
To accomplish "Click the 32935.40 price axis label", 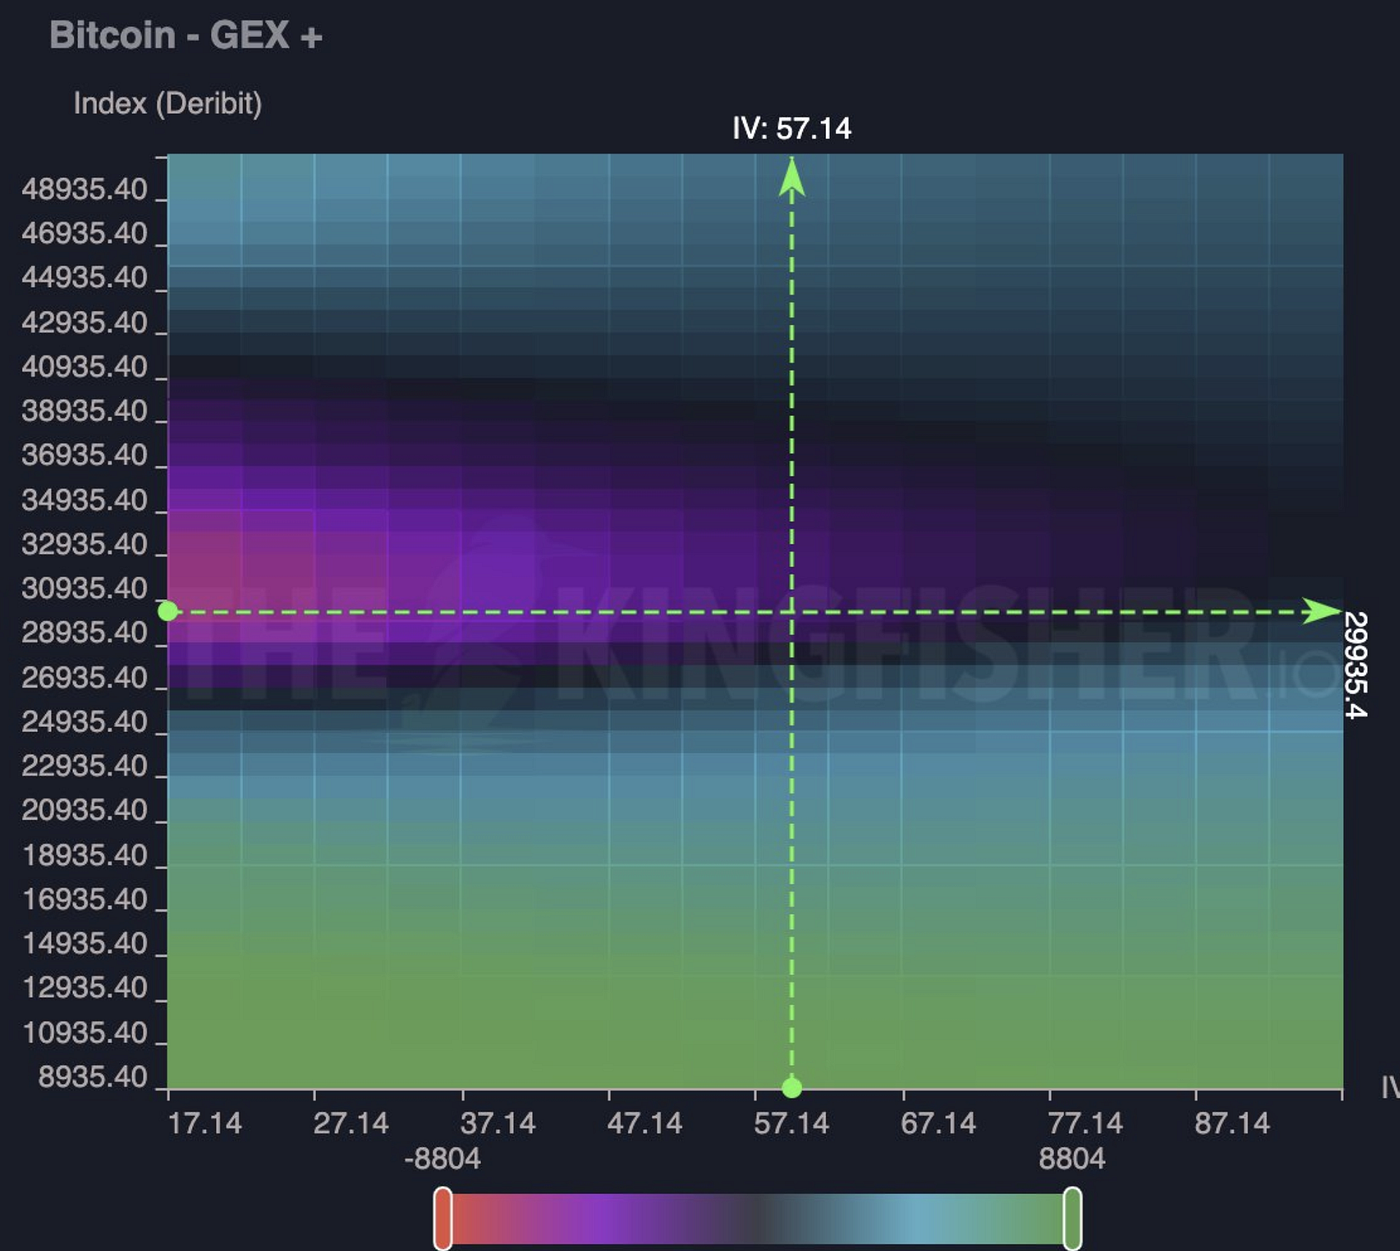I will coord(85,544).
